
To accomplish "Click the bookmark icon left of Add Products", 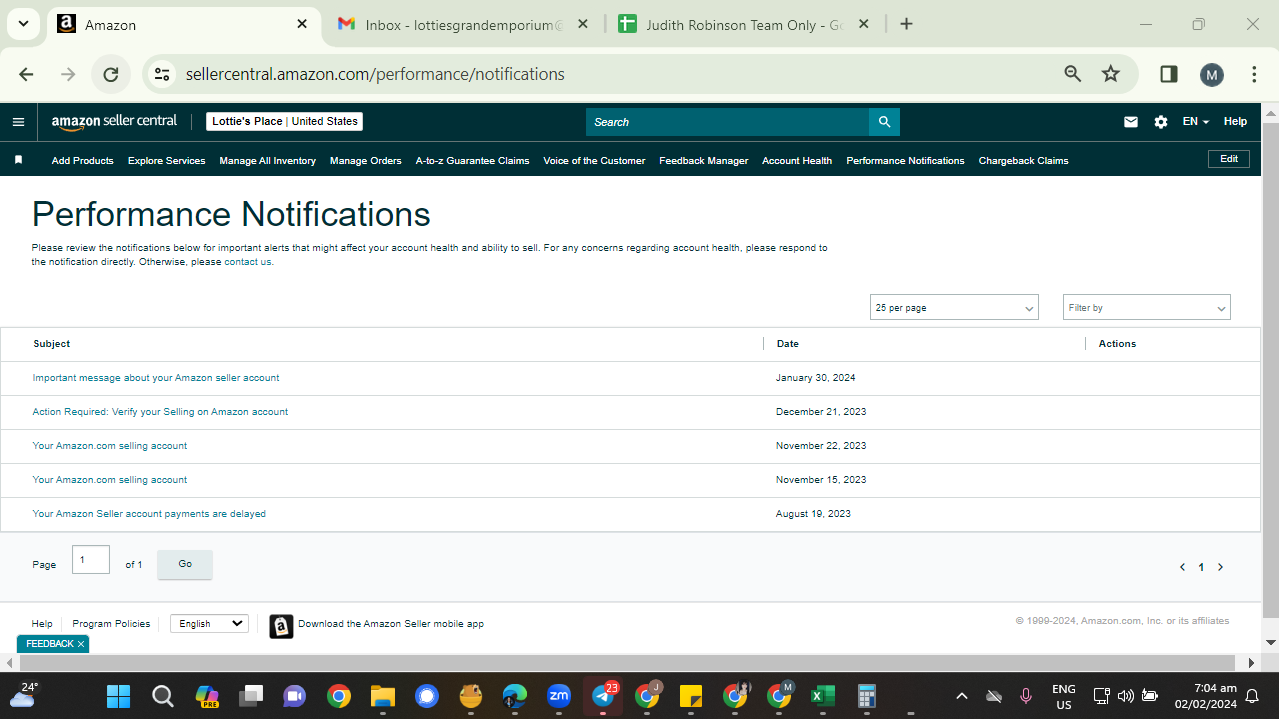I will pyautogui.click(x=18, y=160).
